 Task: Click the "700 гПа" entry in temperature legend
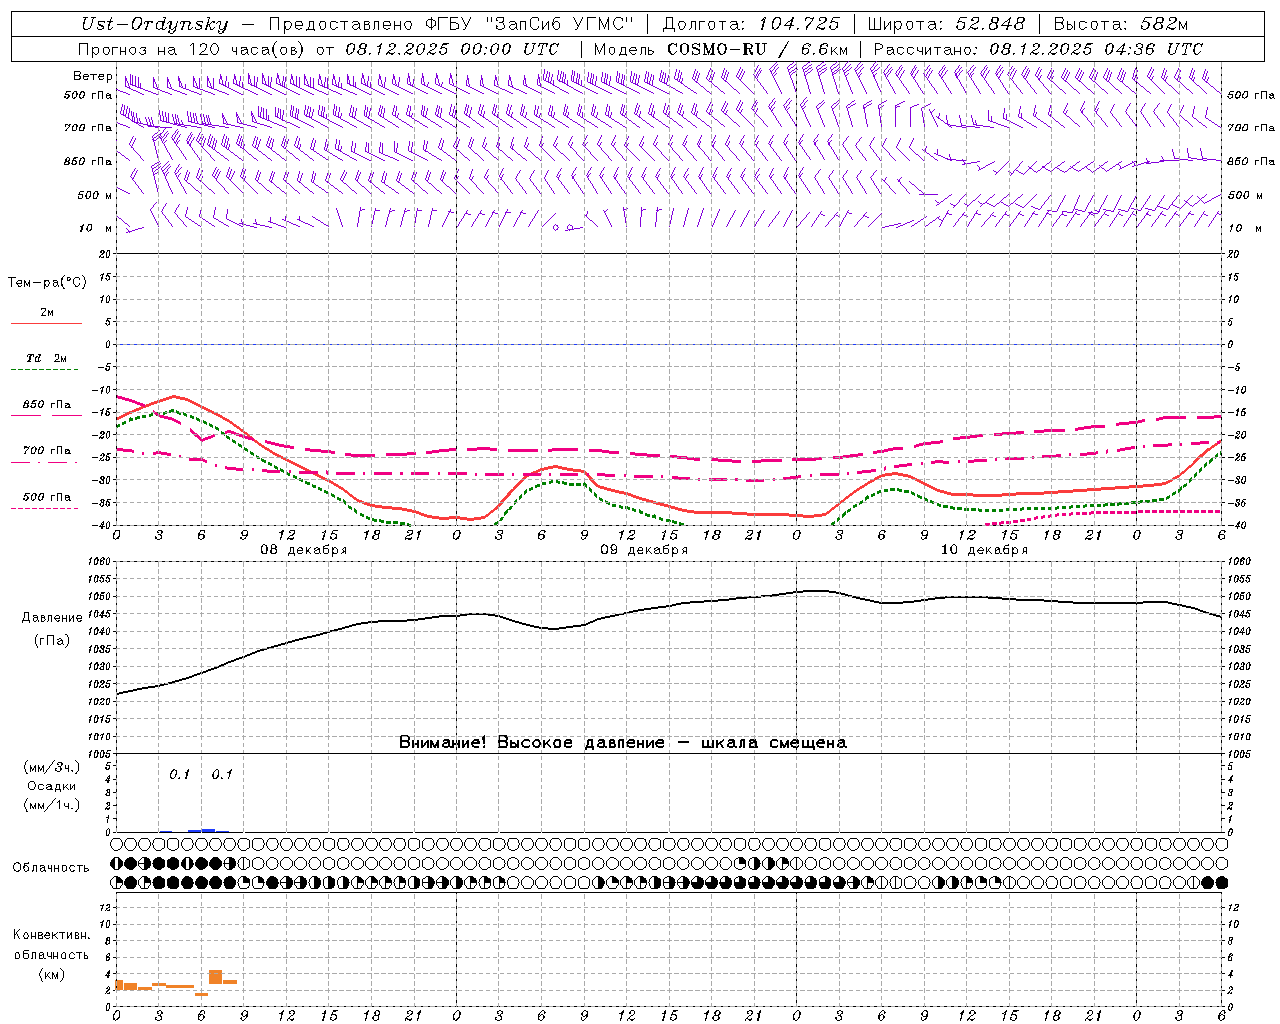click(47, 451)
